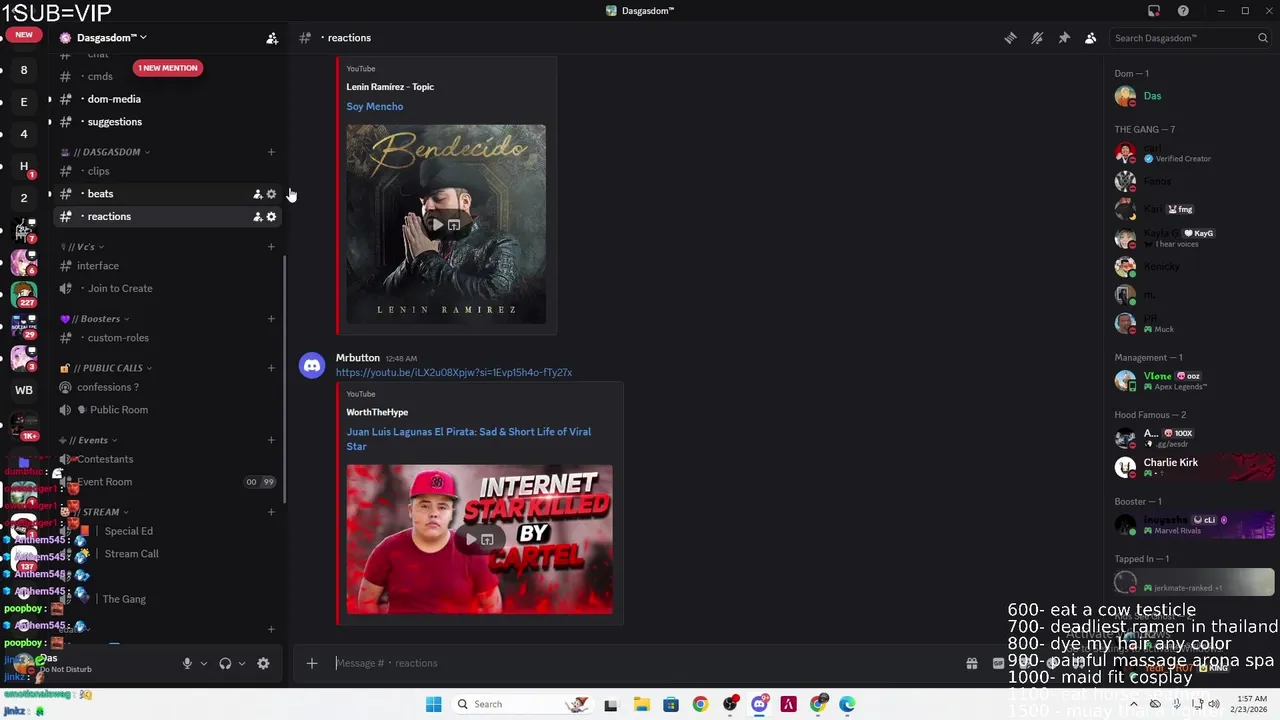Play the Internet Star Killed by Cartel thumbnail
The width and height of the screenshot is (1280, 720).
point(479,539)
